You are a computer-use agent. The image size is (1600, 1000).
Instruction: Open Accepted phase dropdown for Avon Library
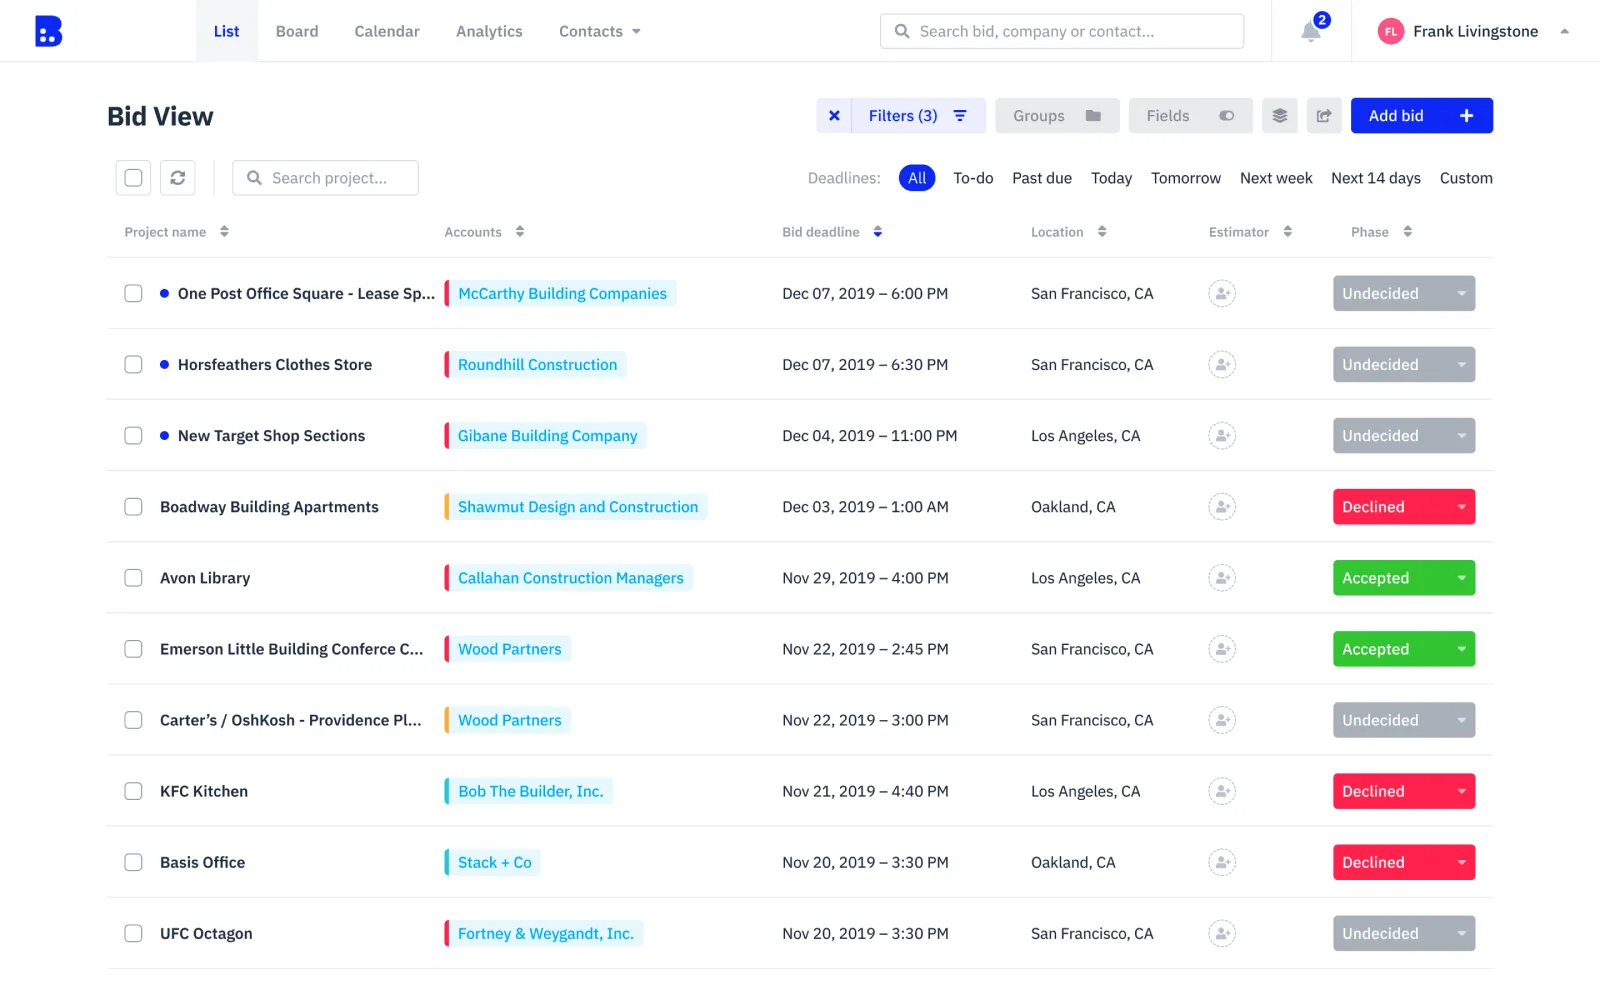pos(1403,578)
